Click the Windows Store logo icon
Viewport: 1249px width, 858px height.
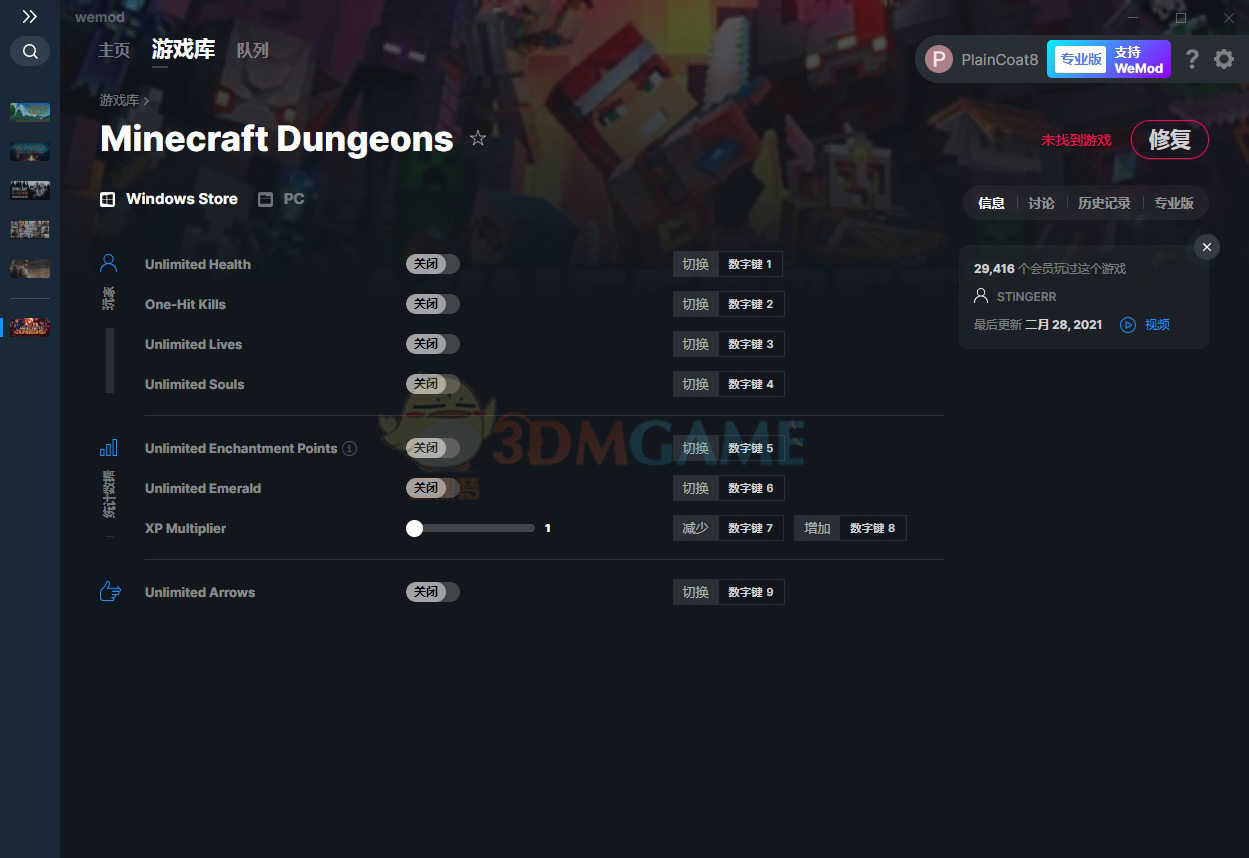click(107, 199)
